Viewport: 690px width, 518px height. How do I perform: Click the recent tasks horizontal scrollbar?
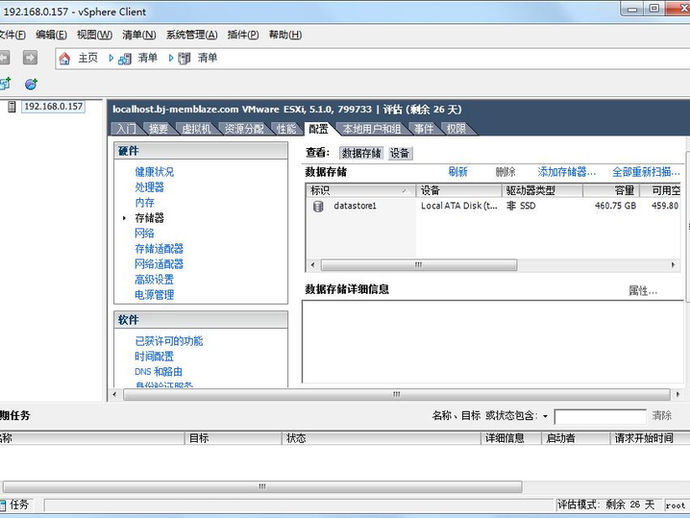pyautogui.click(x=262, y=486)
